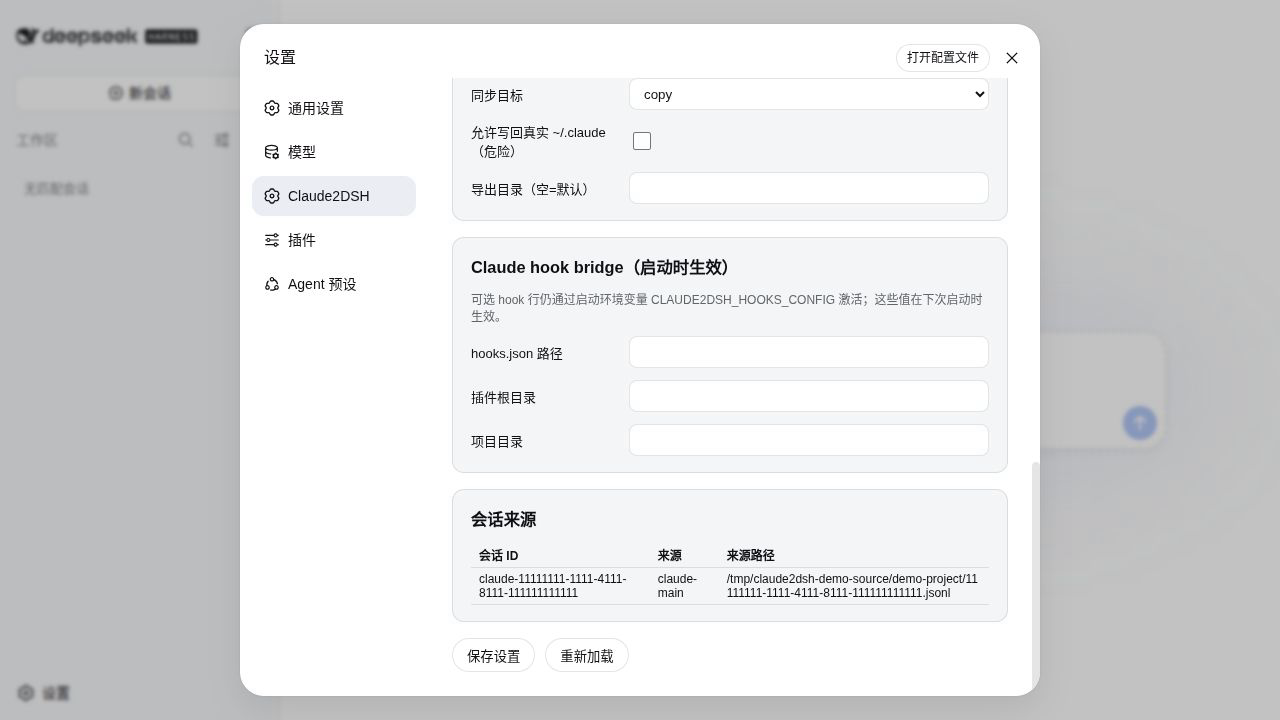This screenshot has height=720, width=1280.
Task: Click 新会话 button in background window
Action: (140, 93)
